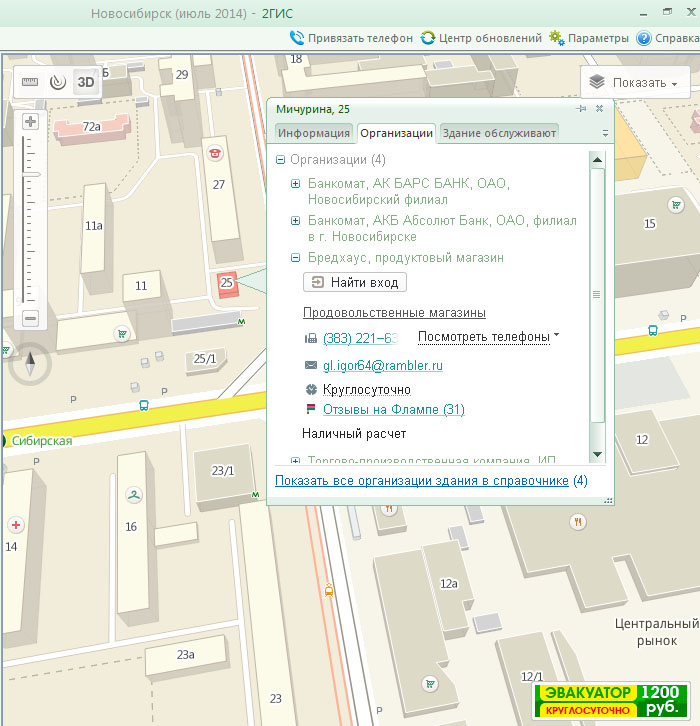Click the ЭВАКУАТОР 1200 руб. advertisement banner
Image resolution: width=700 pixels, height=726 pixels.
tap(613, 701)
